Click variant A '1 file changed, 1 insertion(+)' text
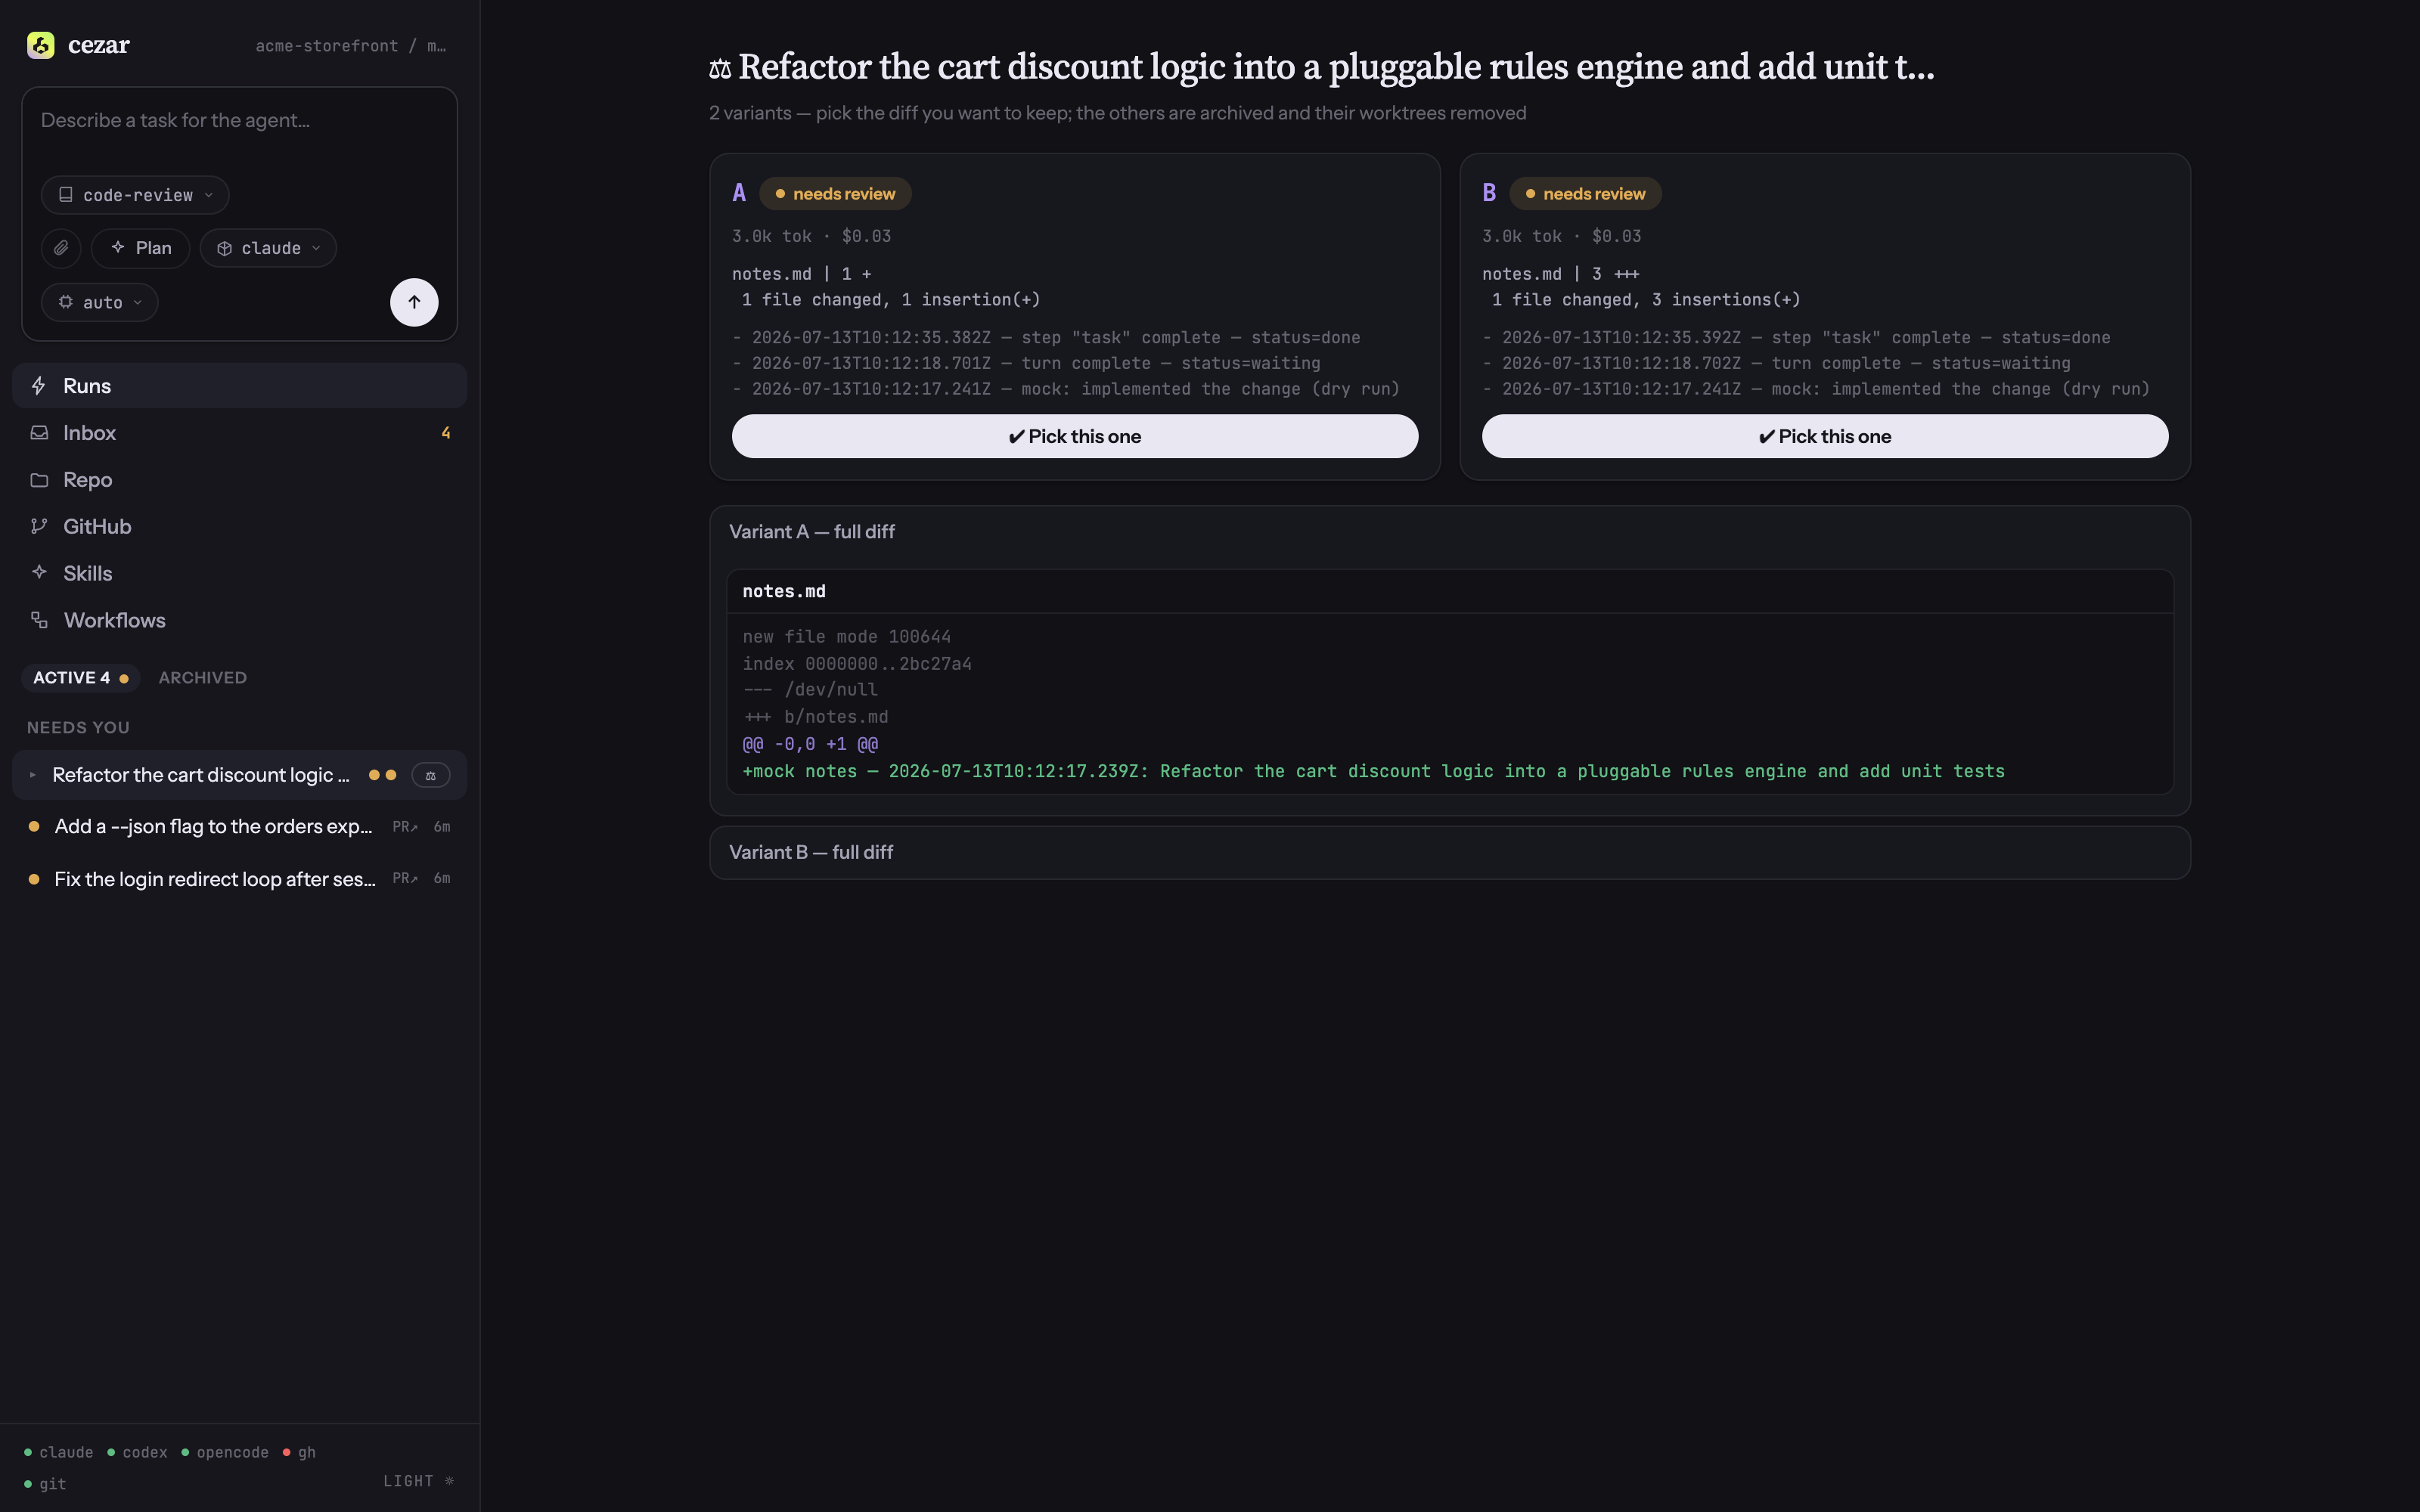The height and width of the screenshot is (1512, 2420). pos(891,300)
